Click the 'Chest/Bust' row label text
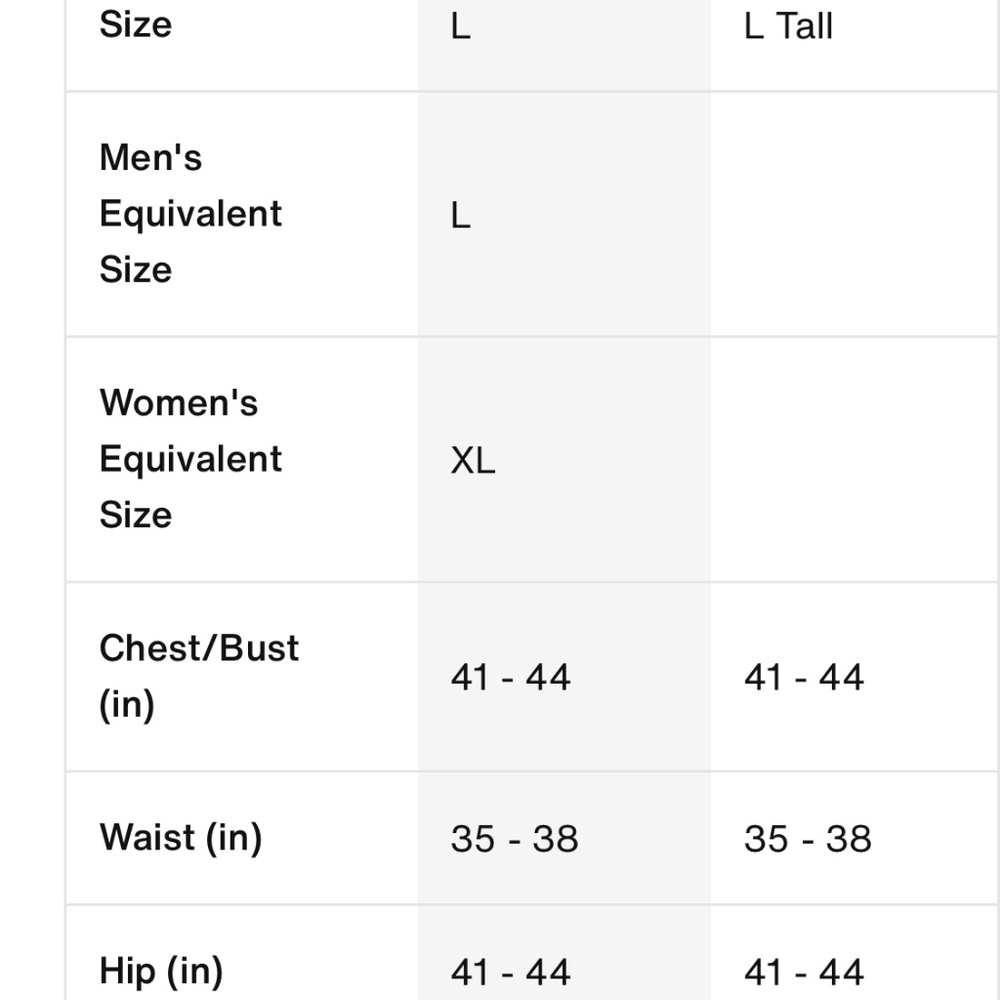This screenshot has width=1000, height=1000. 199,648
